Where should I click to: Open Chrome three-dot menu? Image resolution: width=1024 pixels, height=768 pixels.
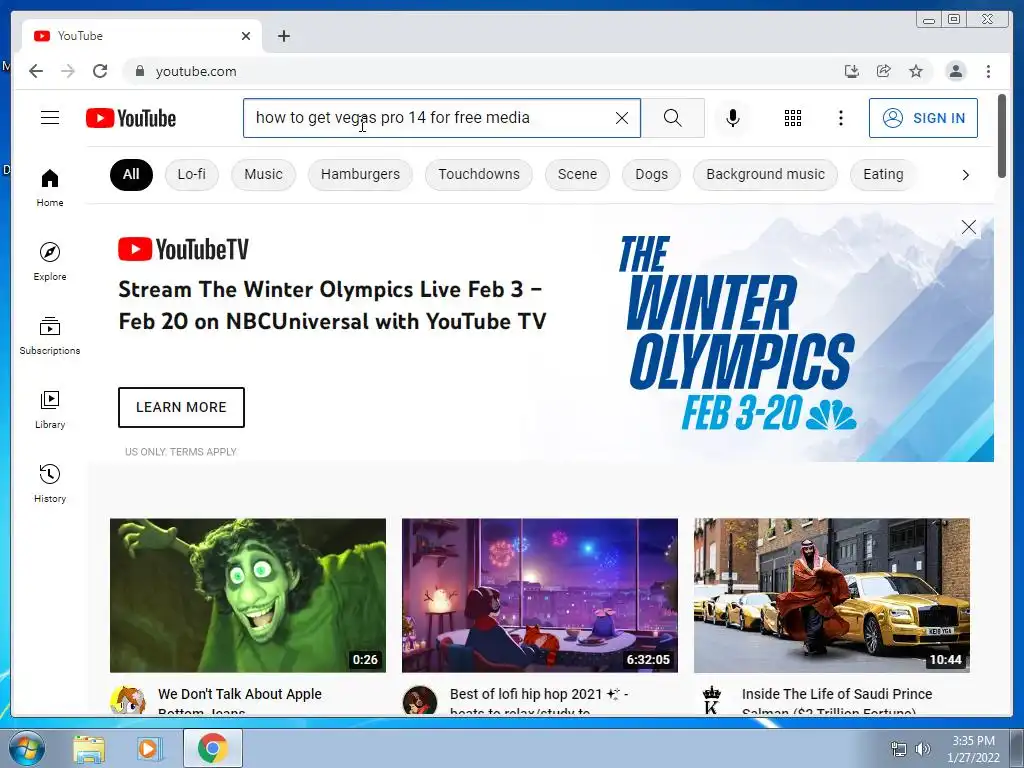[x=988, y=71]
